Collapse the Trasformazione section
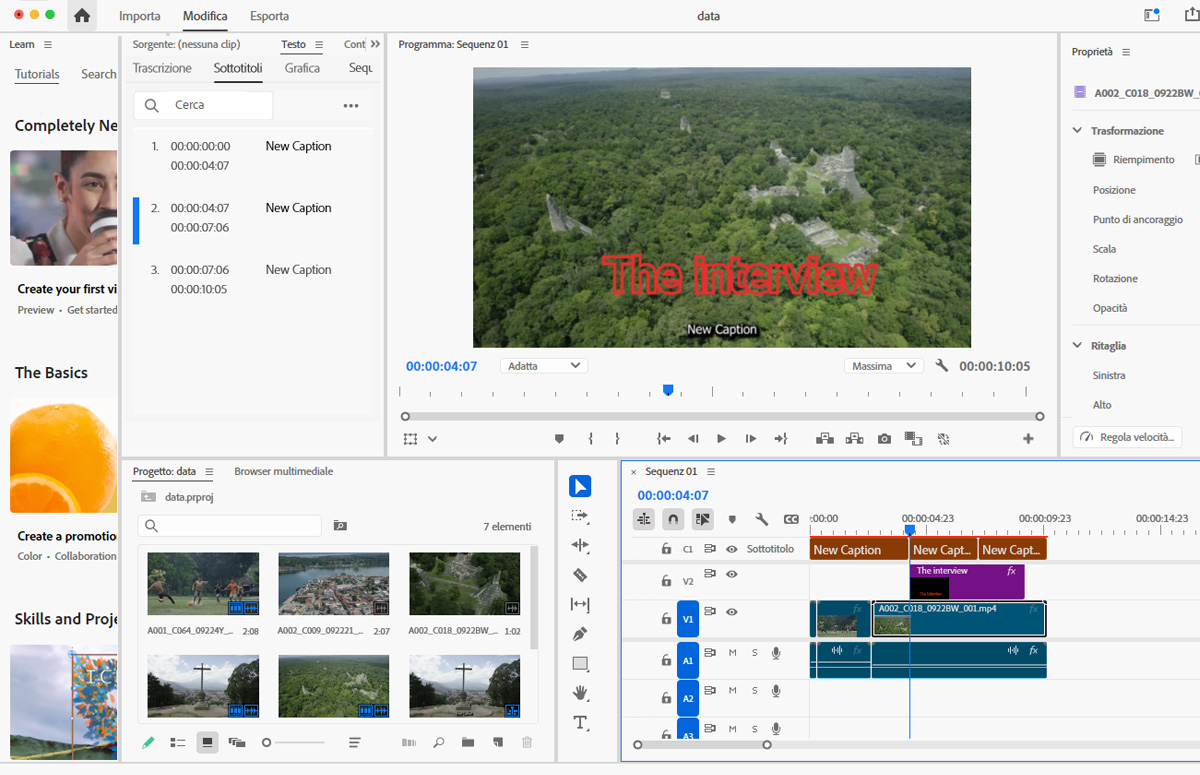The image size is (1200, 775). point(1078,131)
